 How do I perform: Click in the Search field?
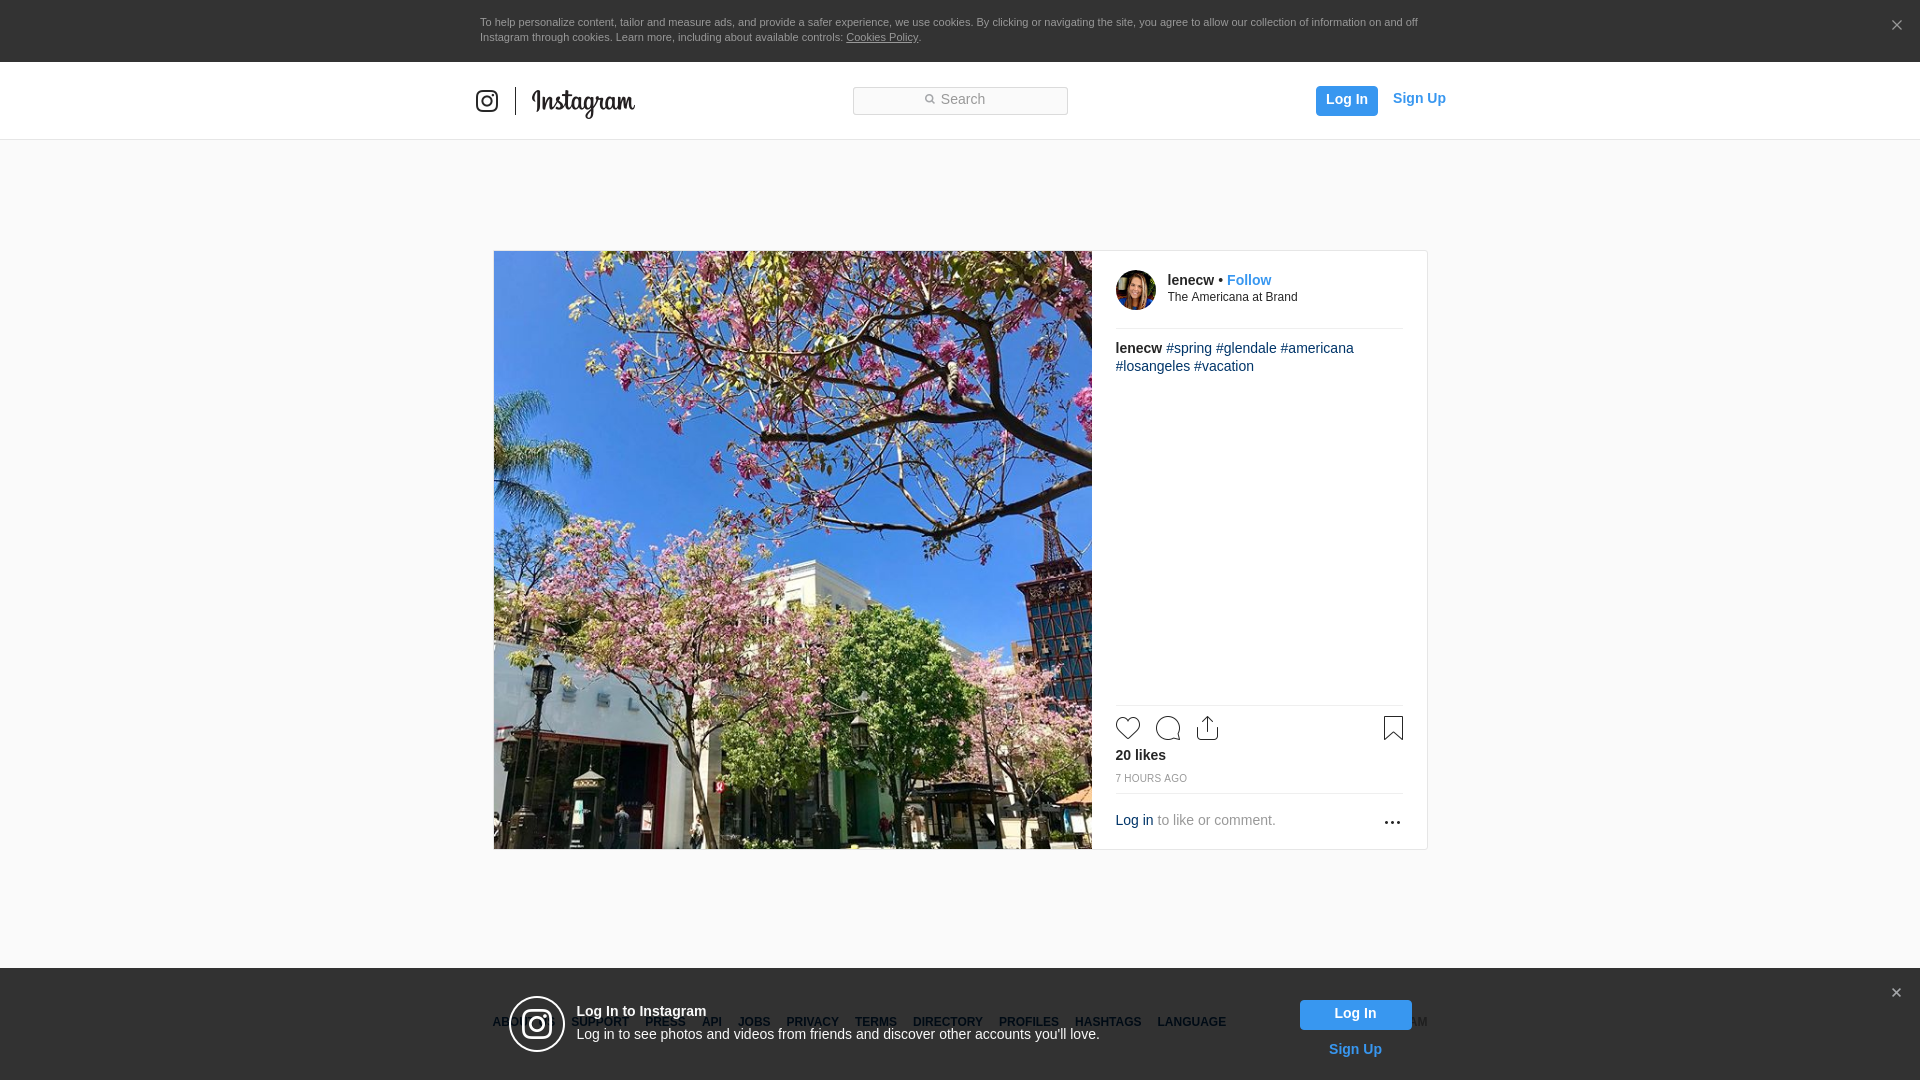(x=960, y=100)
